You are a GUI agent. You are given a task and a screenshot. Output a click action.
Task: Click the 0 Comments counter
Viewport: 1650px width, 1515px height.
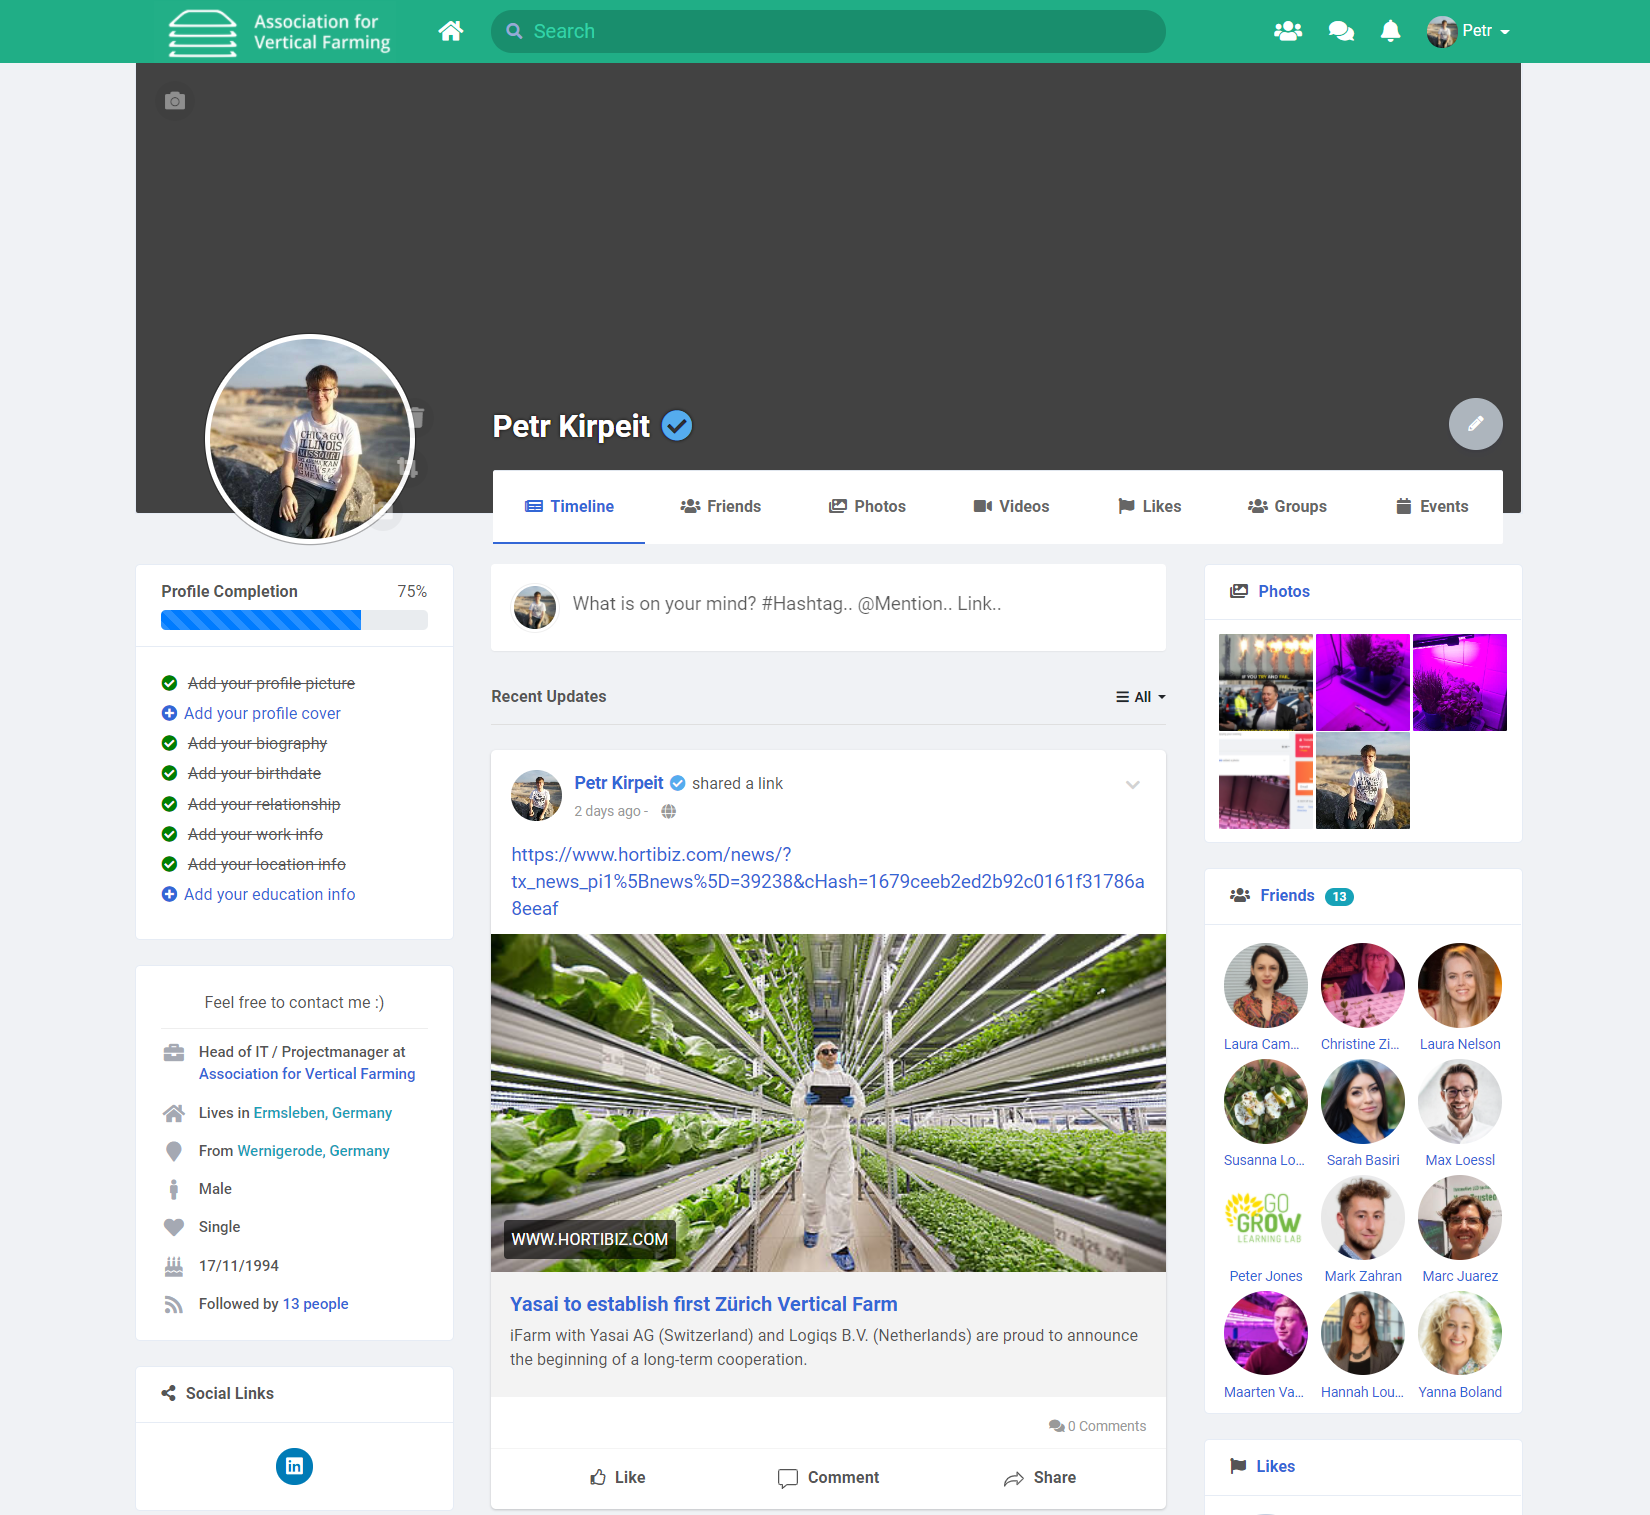click(1098, 1426)
